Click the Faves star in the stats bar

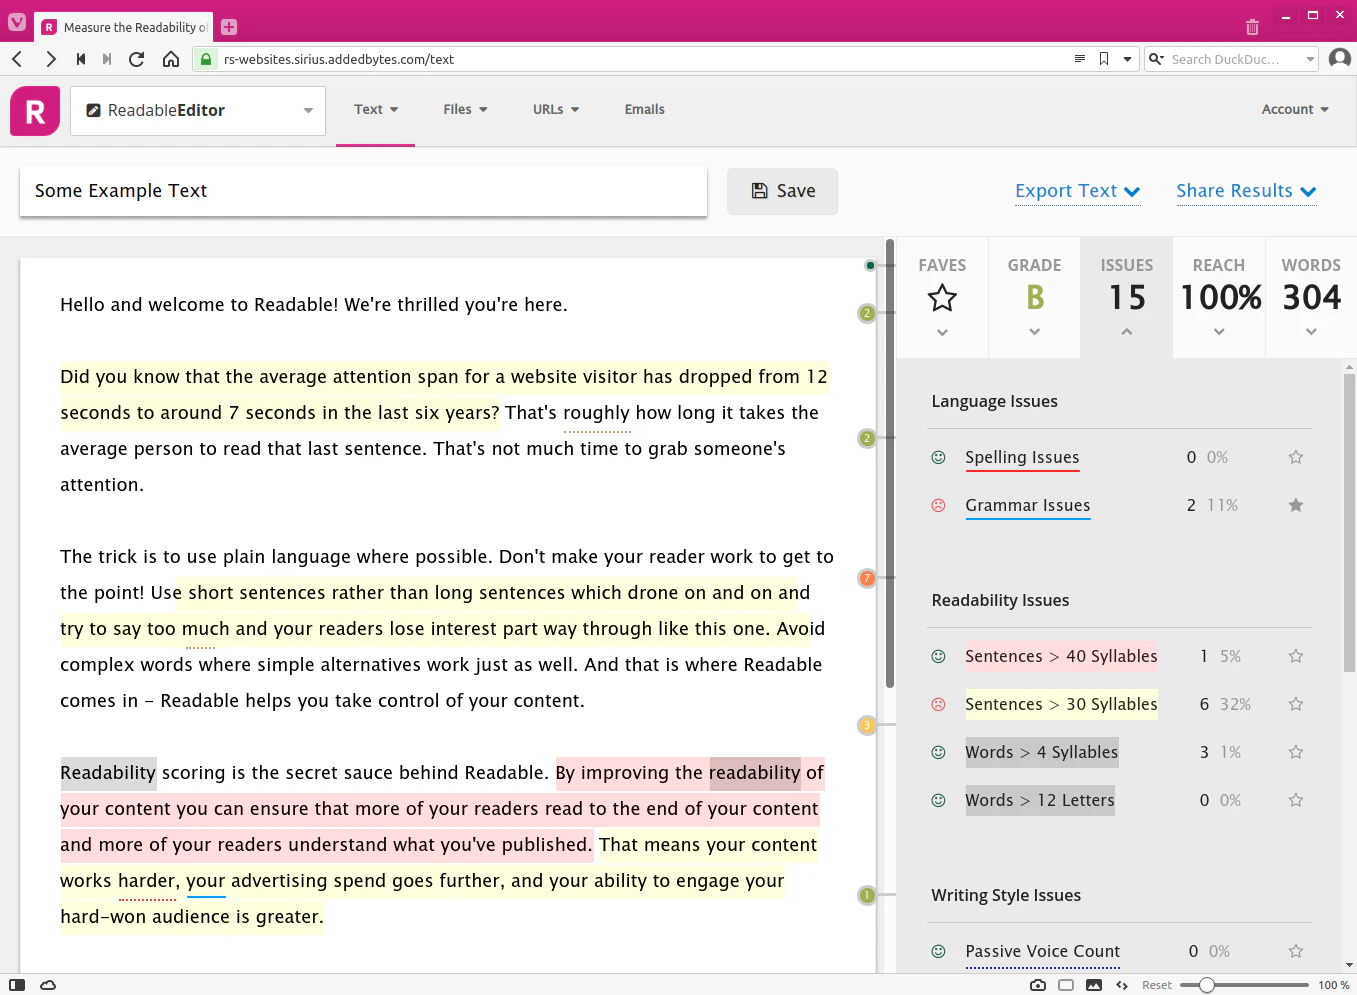coord(941,297)
